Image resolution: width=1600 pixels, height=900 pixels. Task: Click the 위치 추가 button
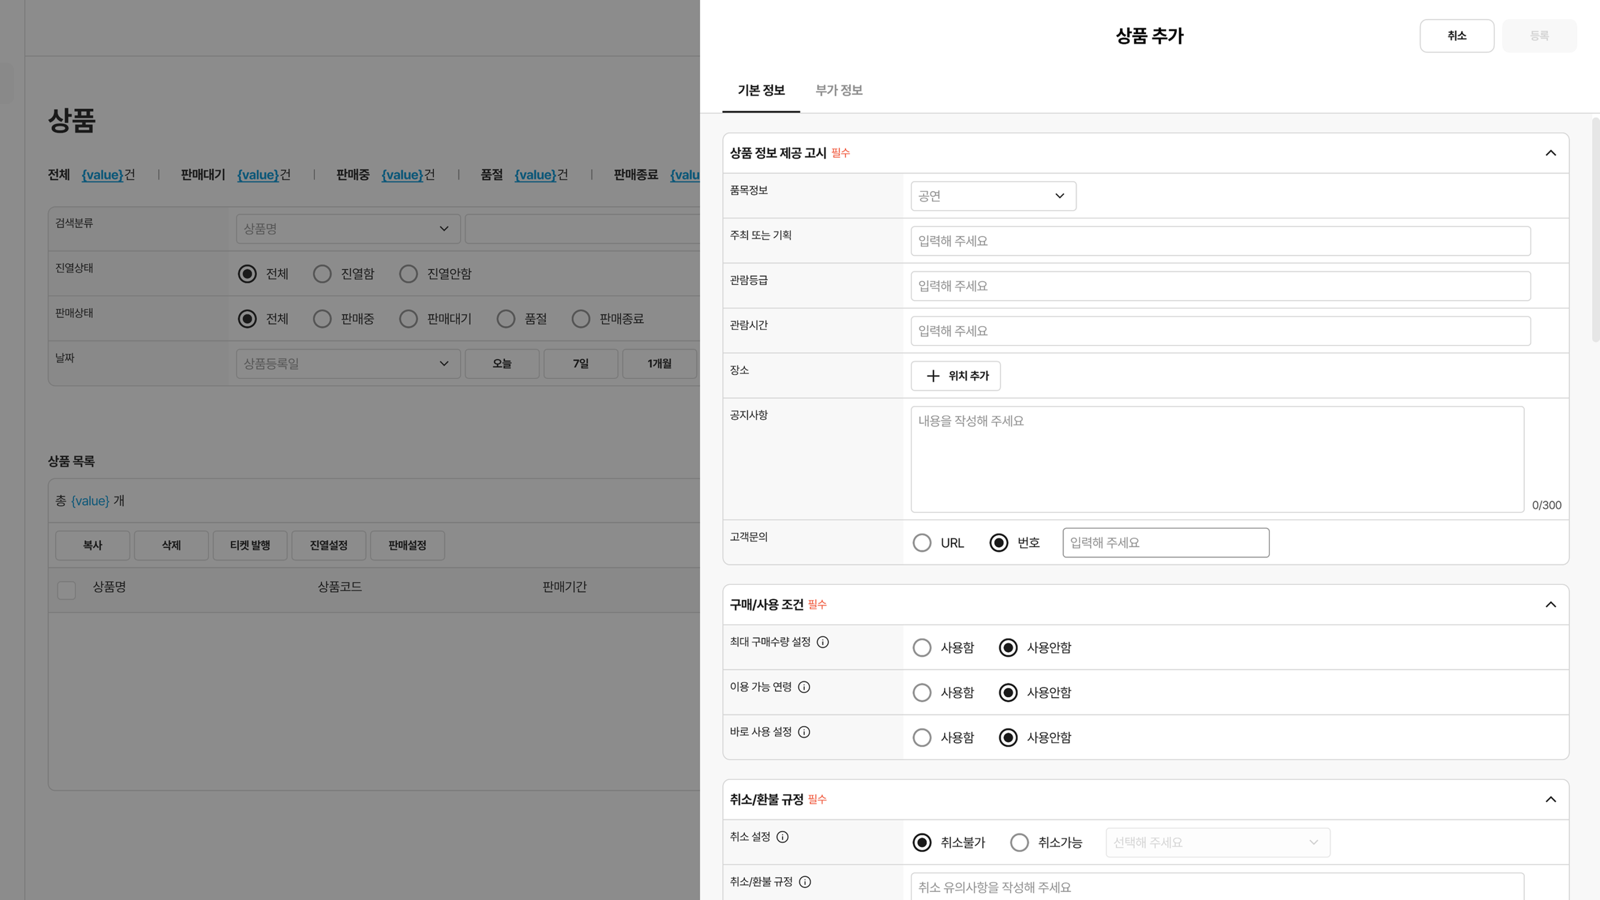pyautogui.click(x=956, y=376)
